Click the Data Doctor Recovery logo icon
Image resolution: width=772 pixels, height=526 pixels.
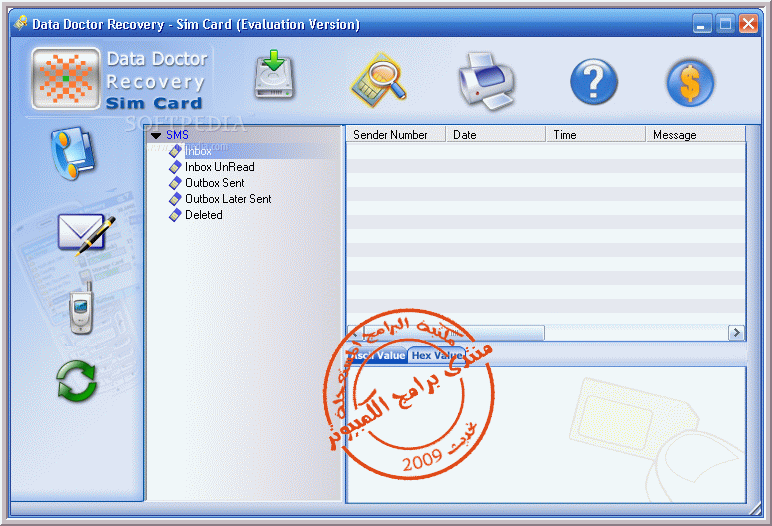pos(65,78)
